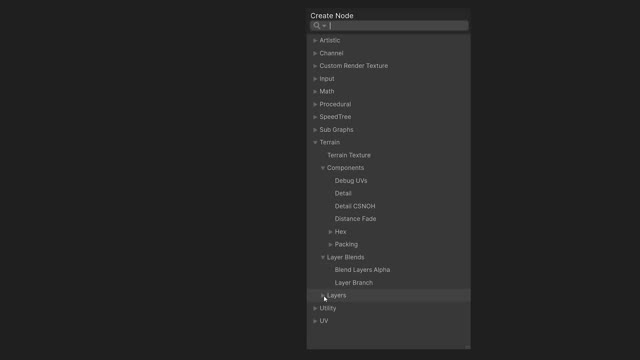This screenshot has width=640, height=360.
Task: Click the Custom Render Texture label
Action: [x=353, y=66]
